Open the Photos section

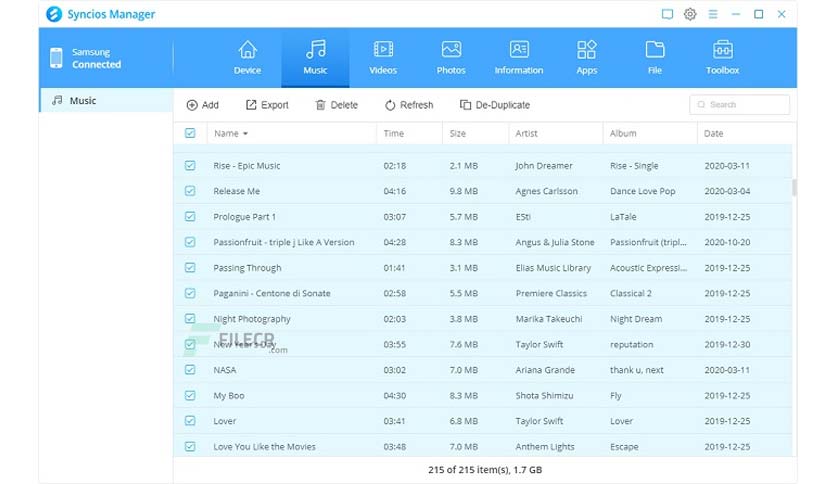tap(451, 58)
